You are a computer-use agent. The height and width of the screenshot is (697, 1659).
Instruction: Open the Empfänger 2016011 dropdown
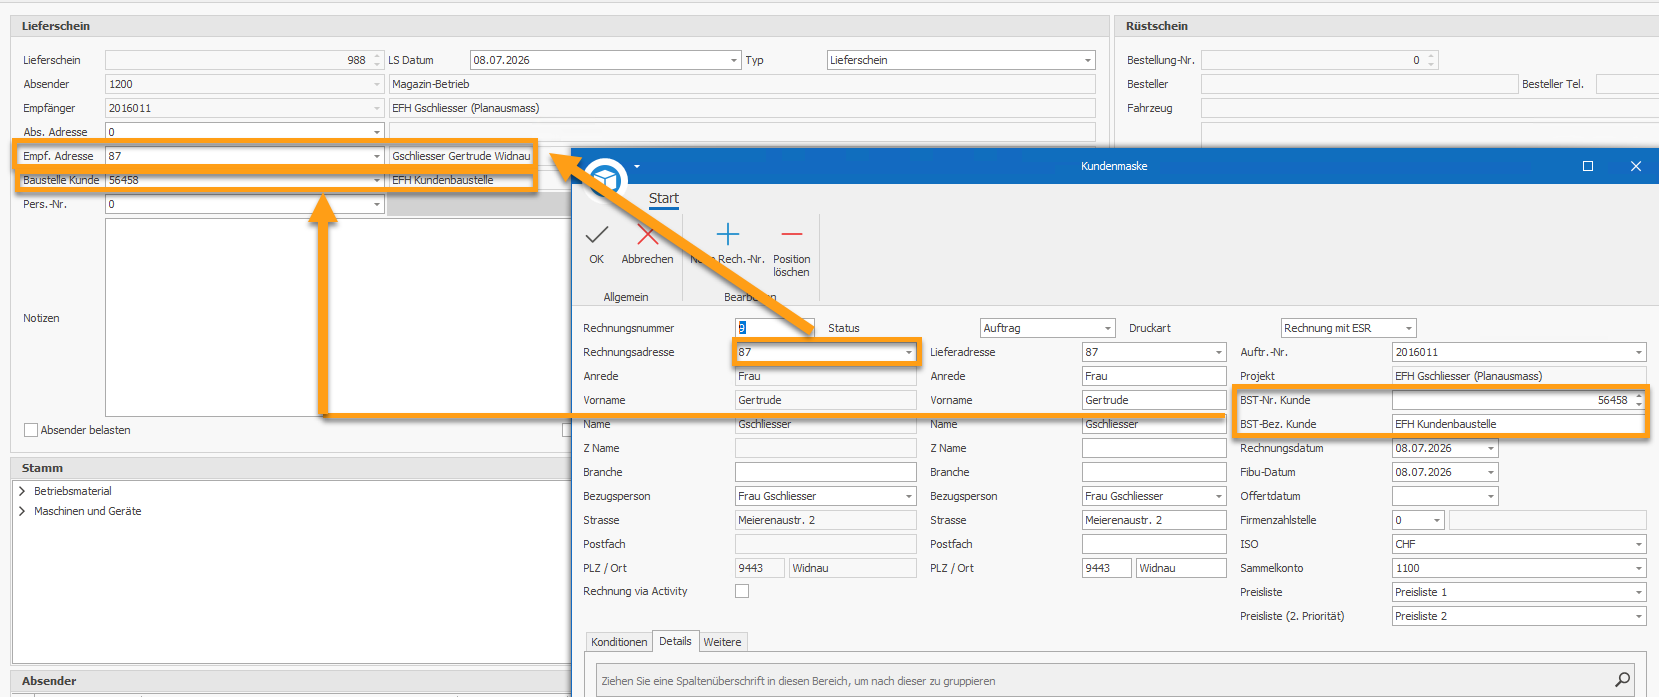[377, 108]
